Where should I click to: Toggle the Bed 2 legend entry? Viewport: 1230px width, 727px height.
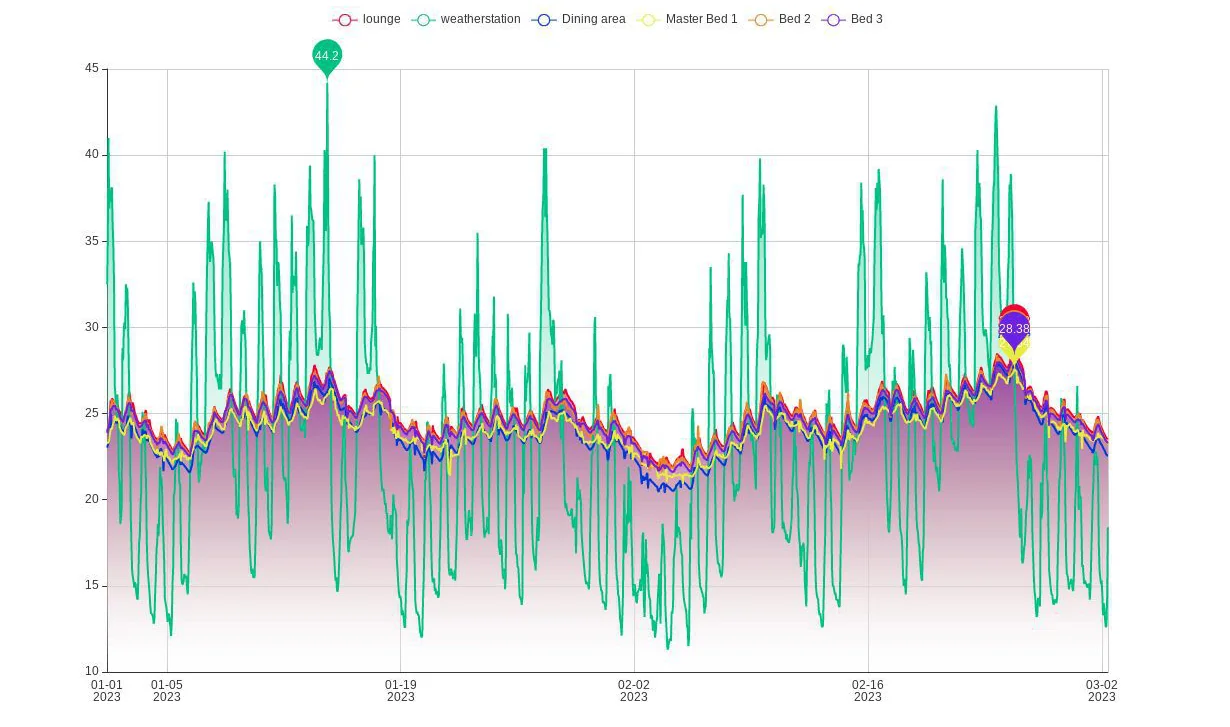tap(779, 19)
